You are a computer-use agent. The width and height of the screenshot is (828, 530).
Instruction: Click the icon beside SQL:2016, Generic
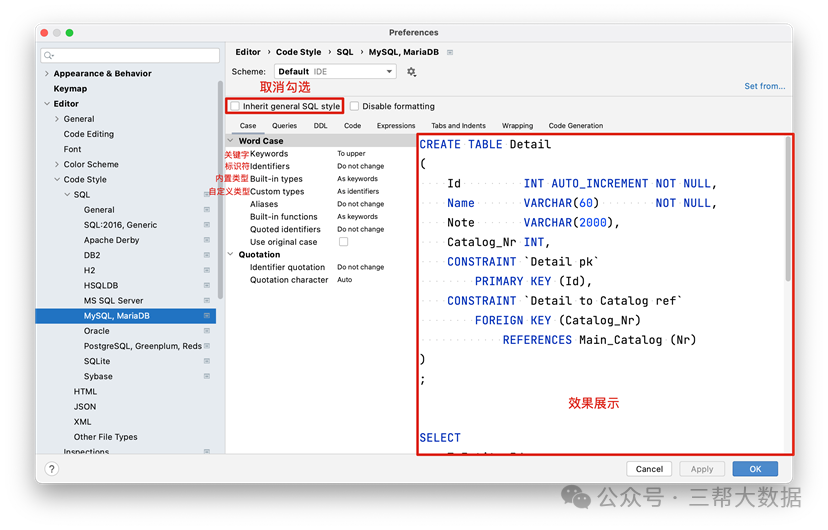[207, 225]
